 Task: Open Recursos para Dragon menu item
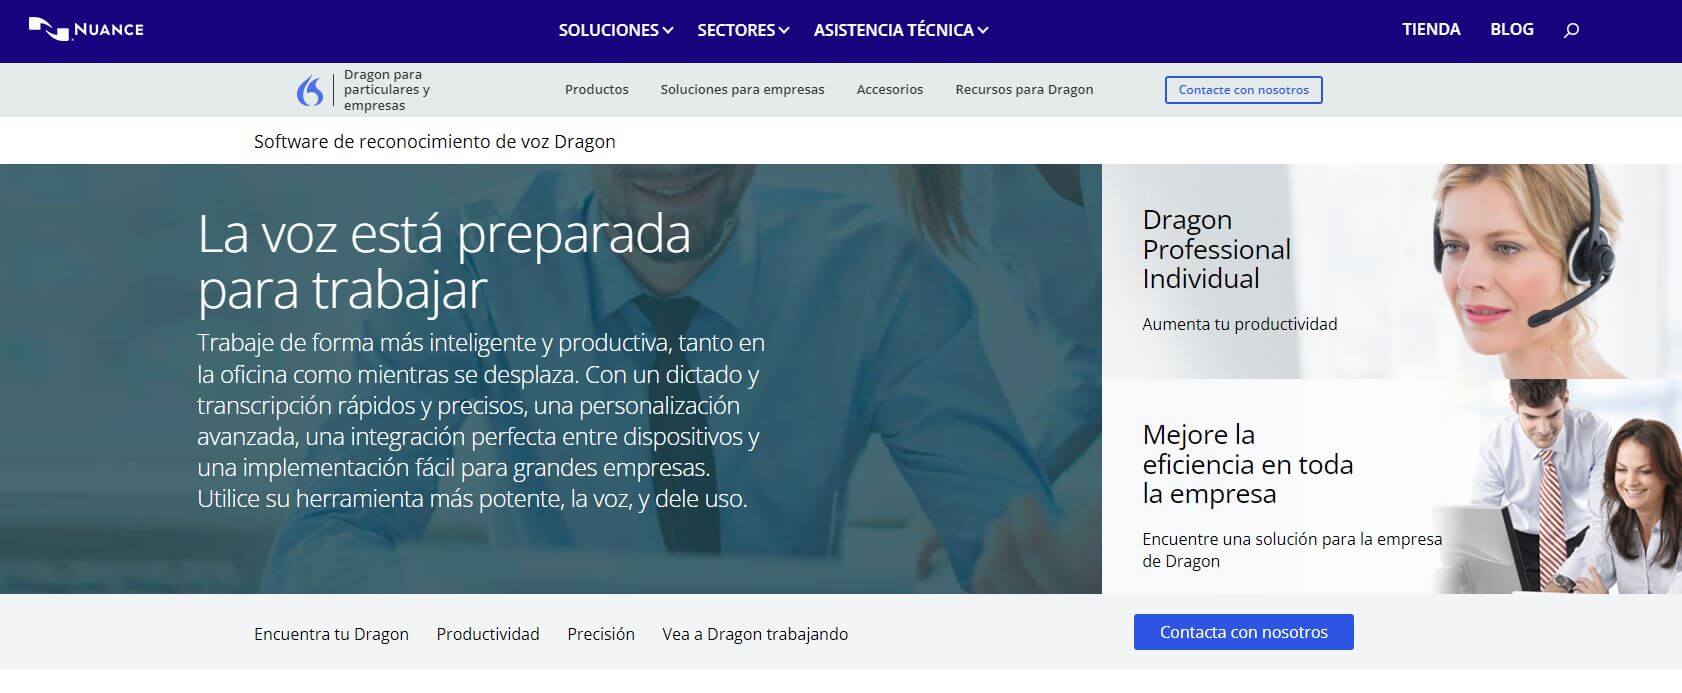[1024, 89]
